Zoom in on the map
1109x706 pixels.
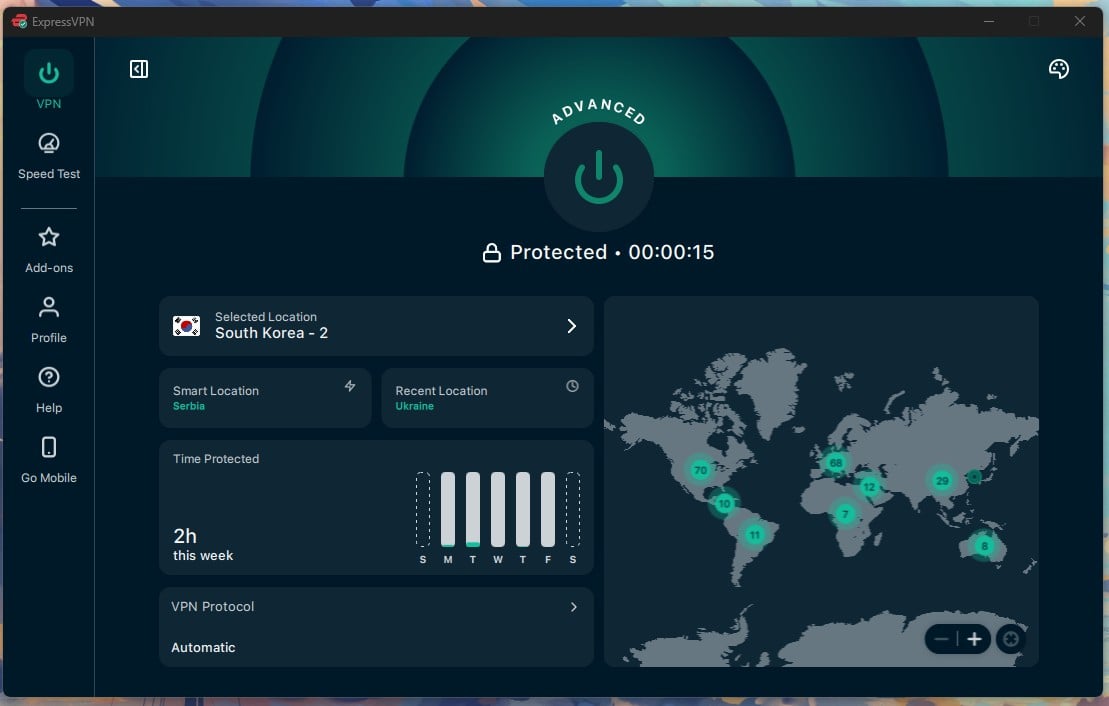(975, 640)
